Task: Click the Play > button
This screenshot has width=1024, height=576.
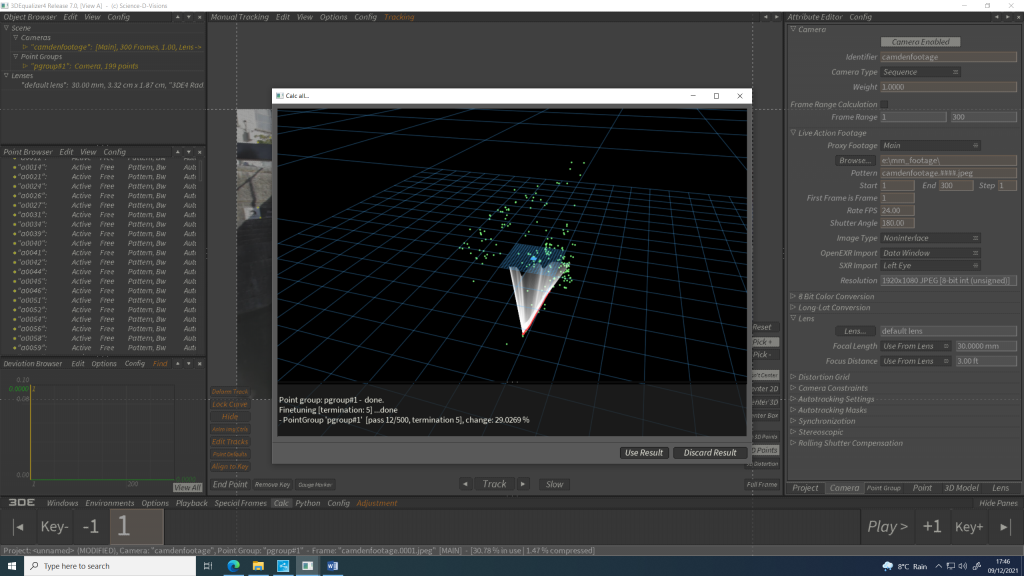Action: [x=888, y=526]
